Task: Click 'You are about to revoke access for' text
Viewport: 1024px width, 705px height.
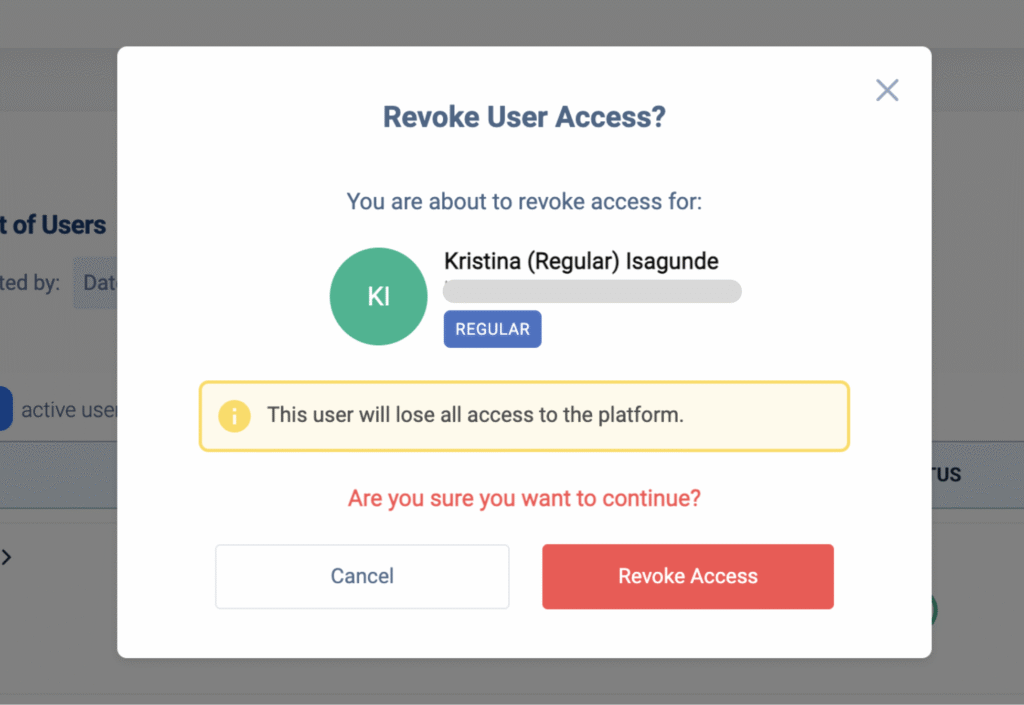Action: pyautogui.click(x=524, y=201)
